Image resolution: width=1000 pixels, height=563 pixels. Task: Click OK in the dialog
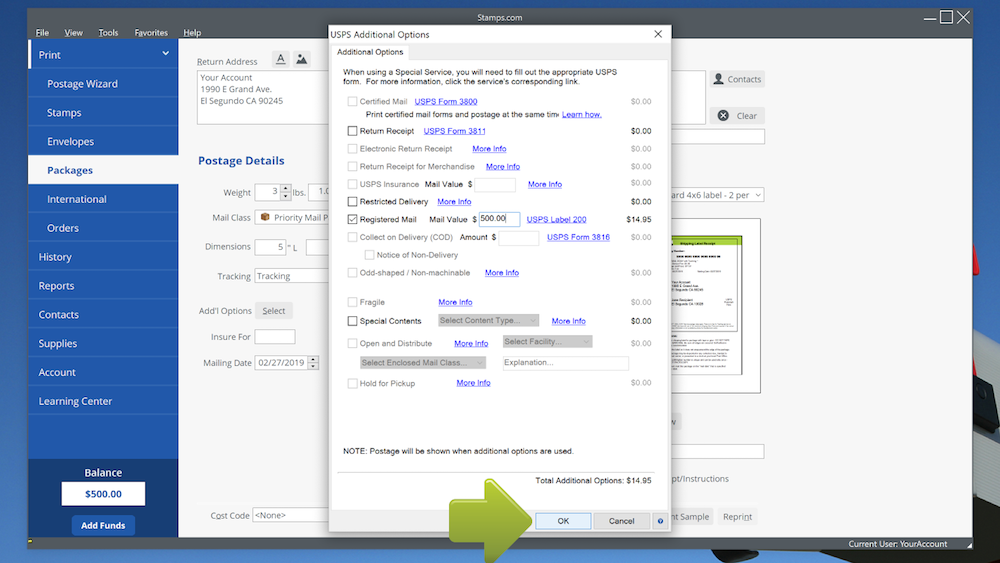click(x=563, y=521)
